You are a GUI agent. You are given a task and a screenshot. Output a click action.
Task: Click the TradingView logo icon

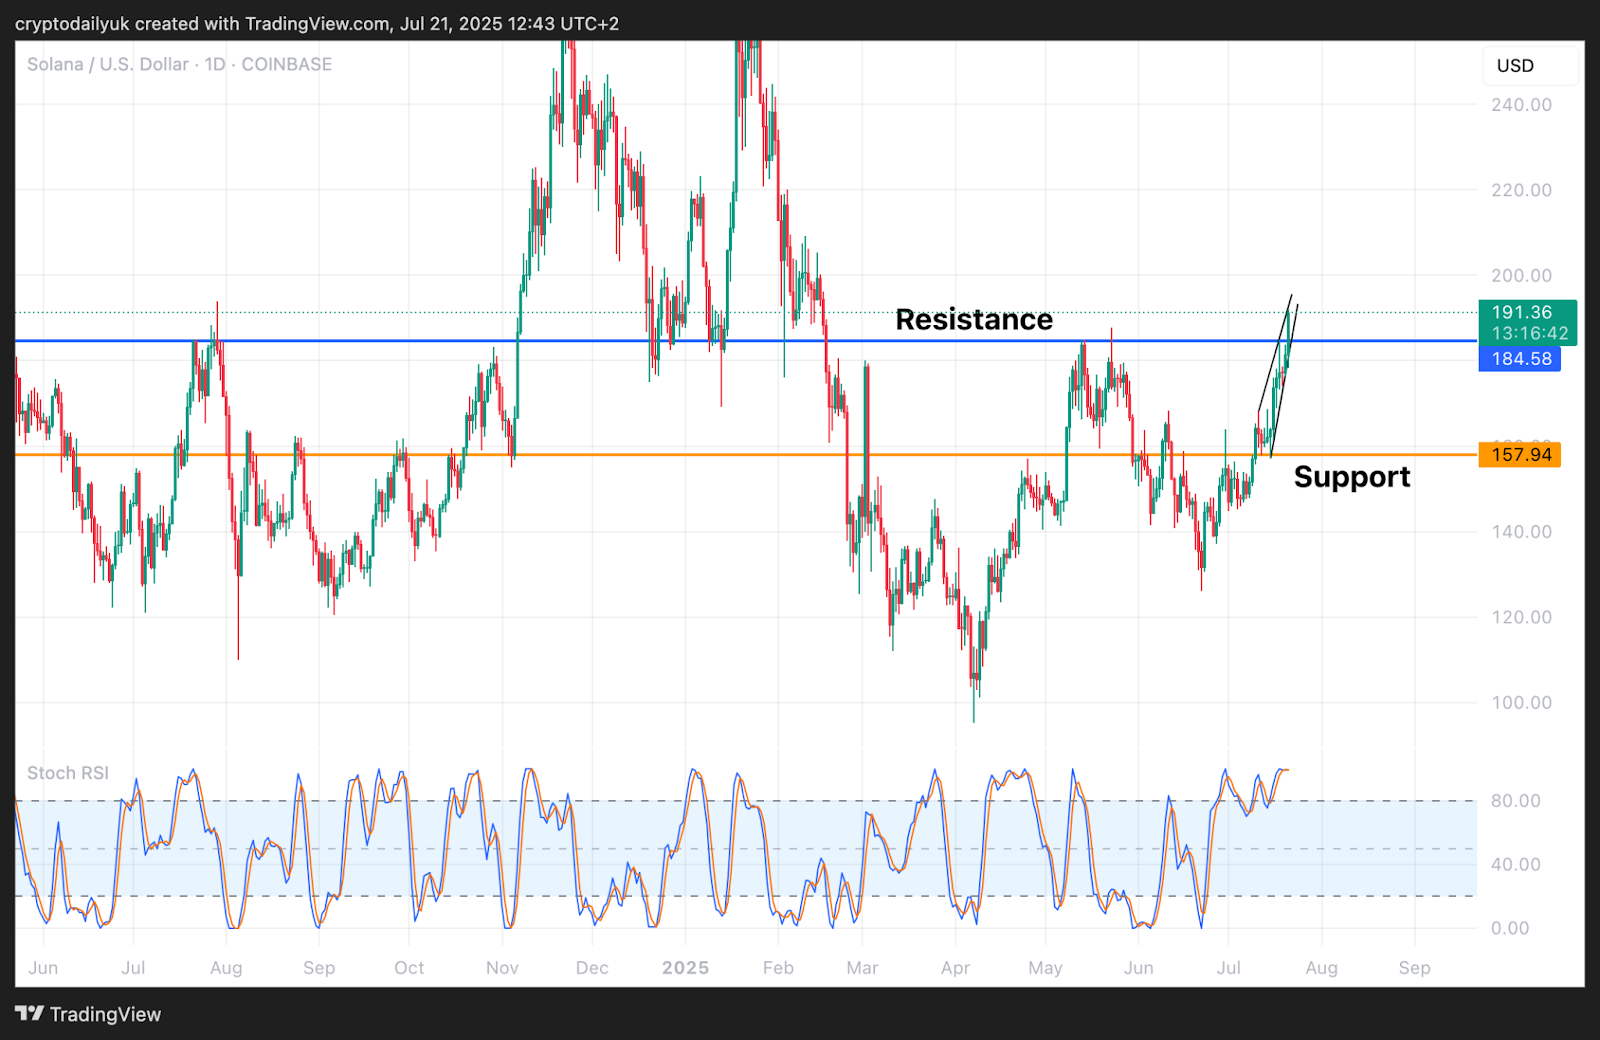point(29,1013)
